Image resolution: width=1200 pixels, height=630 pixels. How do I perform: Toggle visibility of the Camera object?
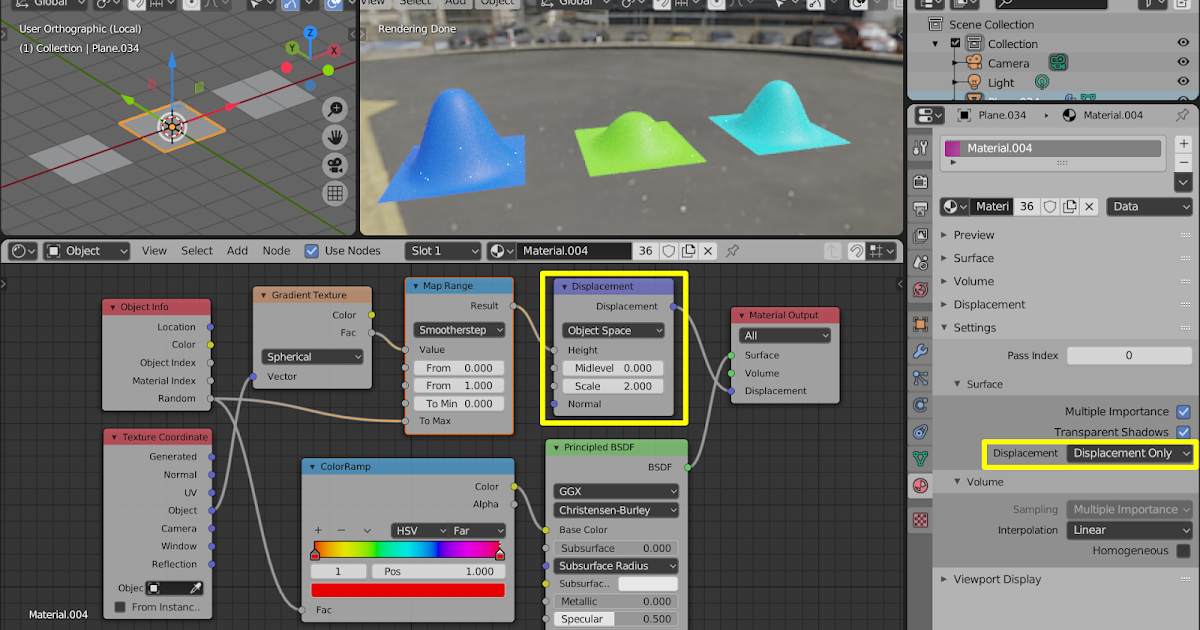tap(1183, 62)
